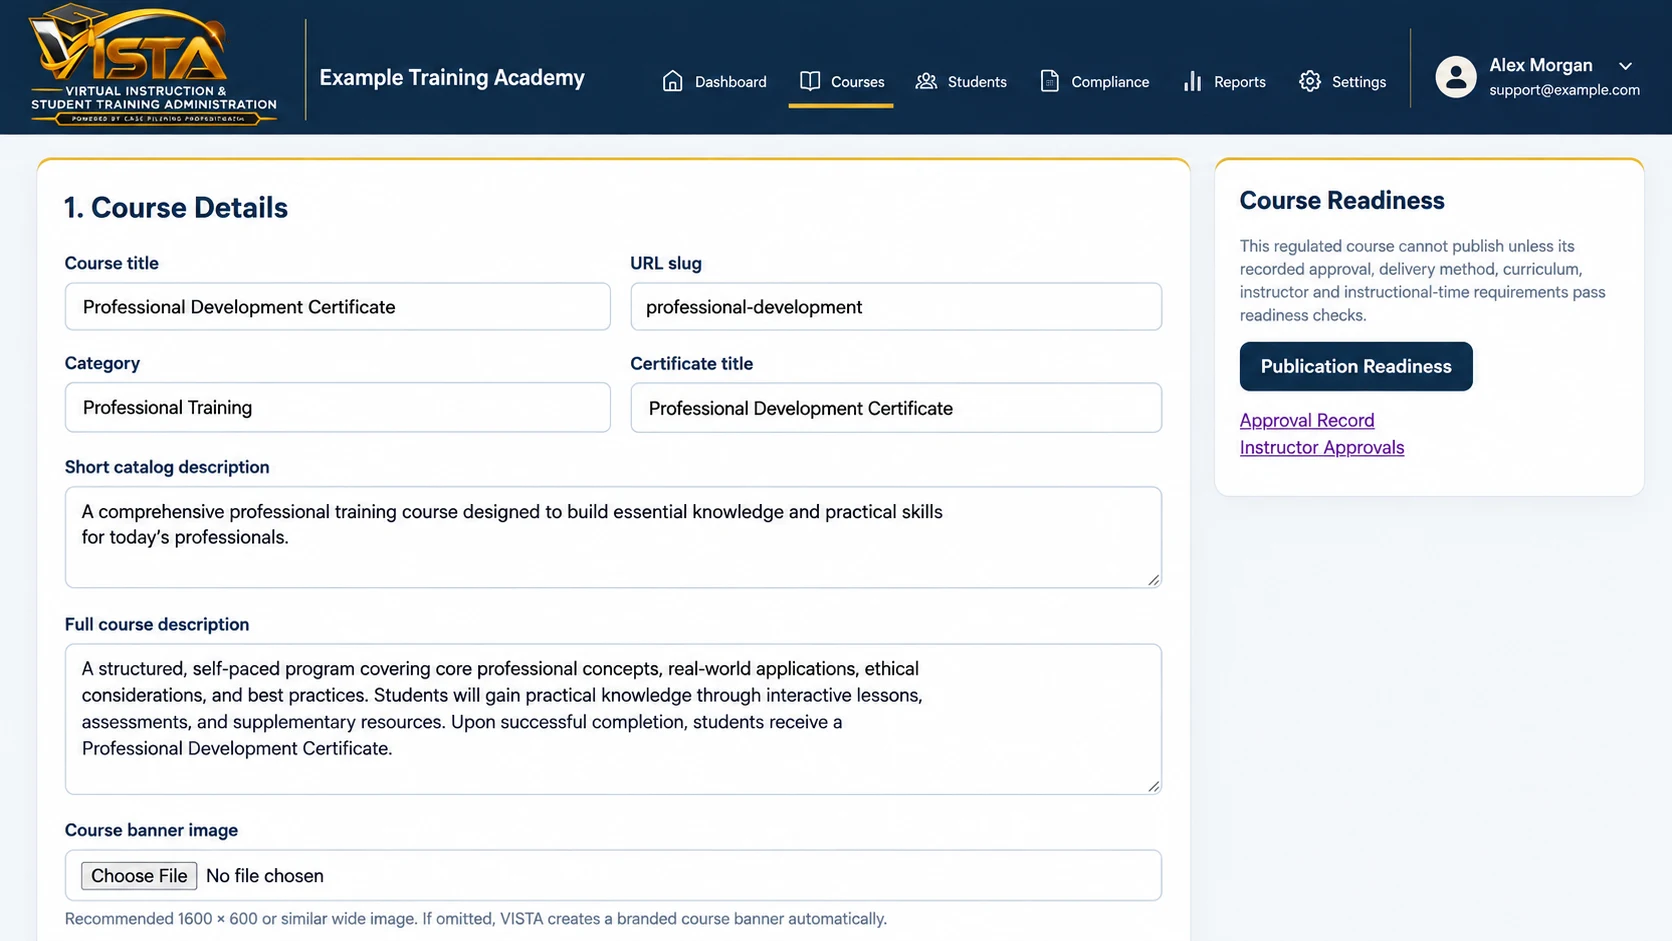Click the Dashboard home icon
Viewport: 1672px width, 941px height.
coord(672,81)
